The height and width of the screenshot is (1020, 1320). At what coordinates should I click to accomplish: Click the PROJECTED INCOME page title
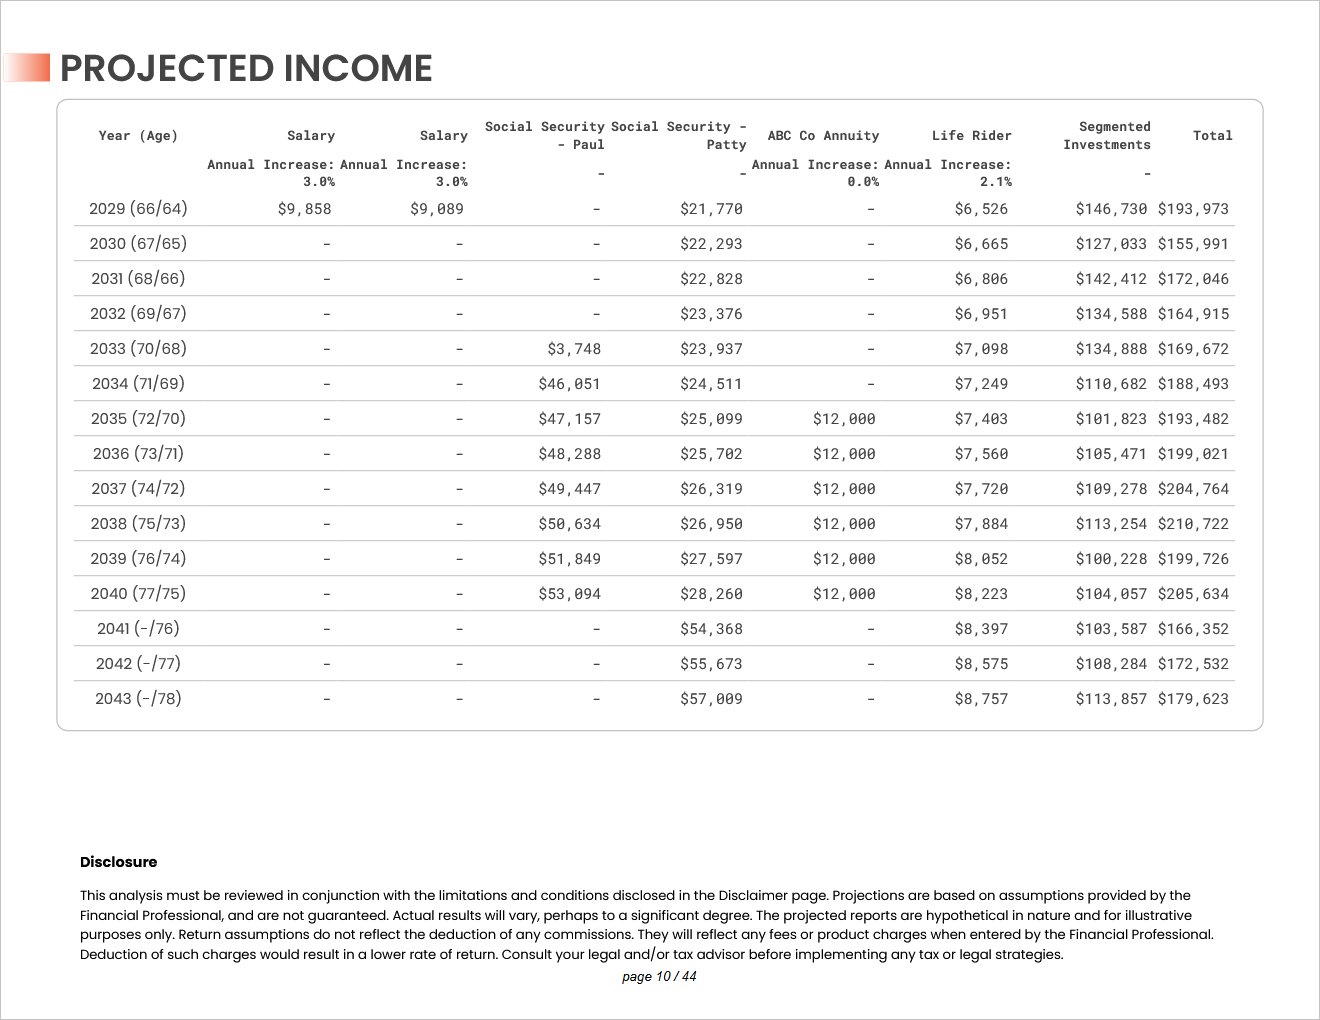pos(246,68)
